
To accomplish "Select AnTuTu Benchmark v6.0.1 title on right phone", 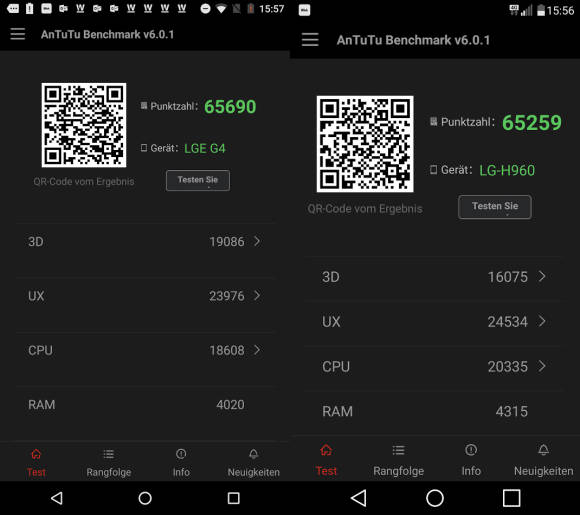I will pyautogui.click(x=413, y=40).
